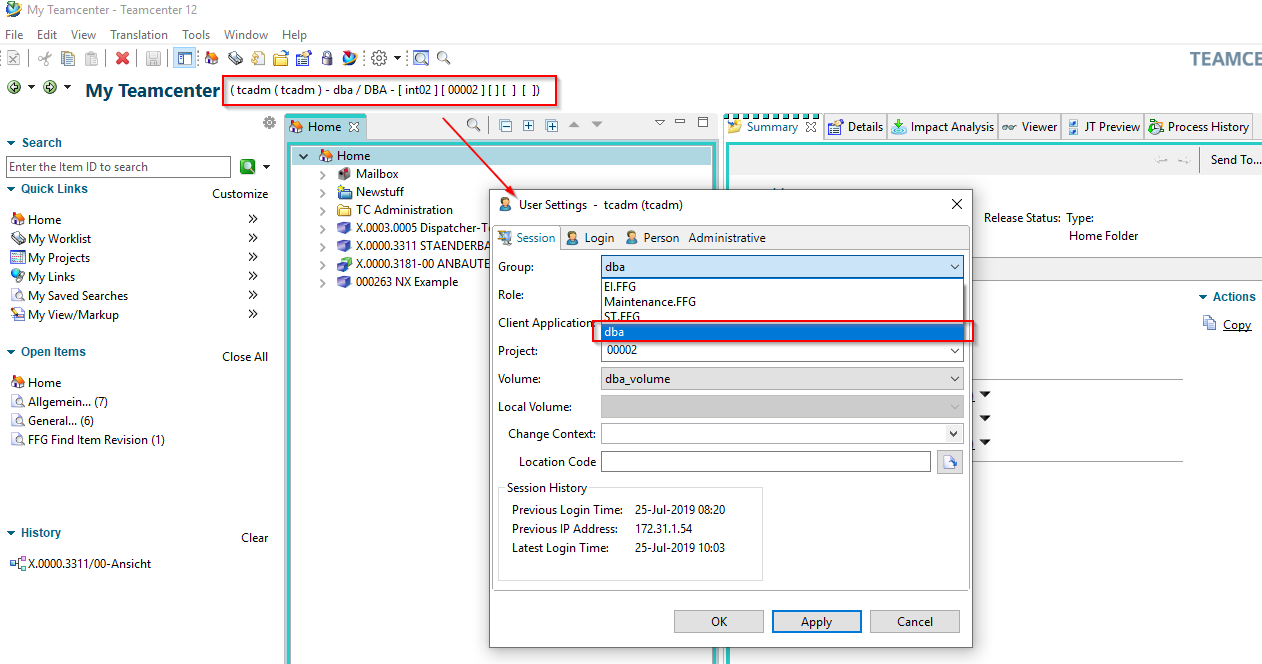Viewport: 1262px width, 664px height.
Task: Click the Item ID search field
Action: (118, 167)
